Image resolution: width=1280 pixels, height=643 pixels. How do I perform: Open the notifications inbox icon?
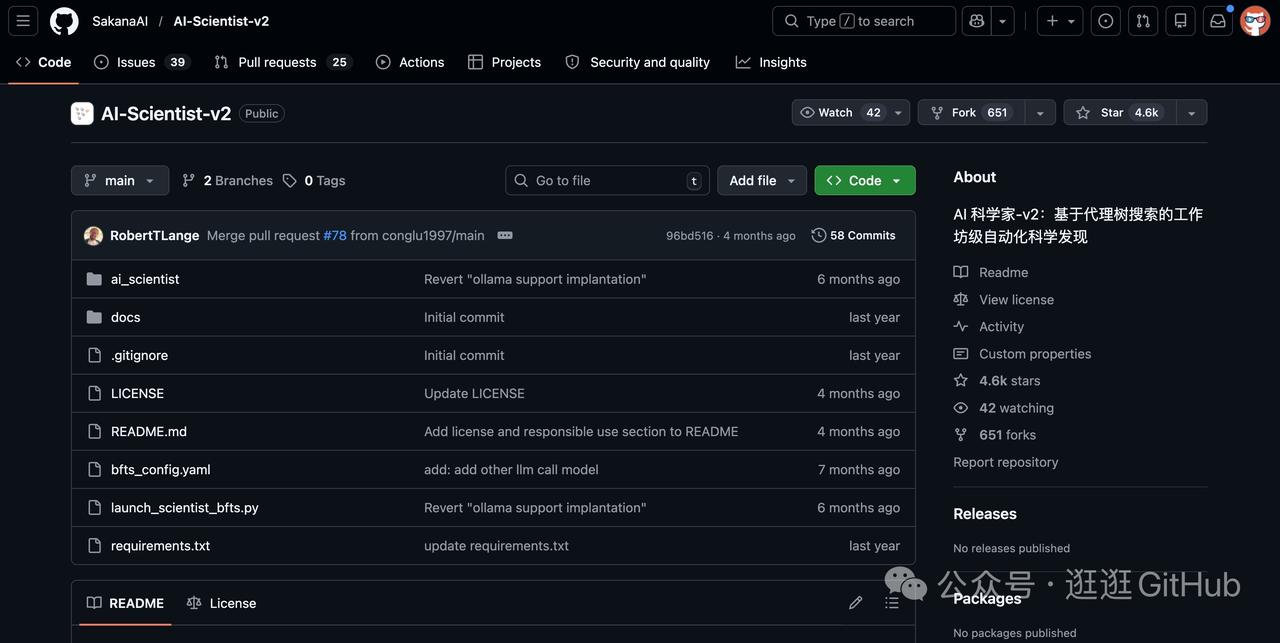pyautogui.click(x=1217, y=21)
